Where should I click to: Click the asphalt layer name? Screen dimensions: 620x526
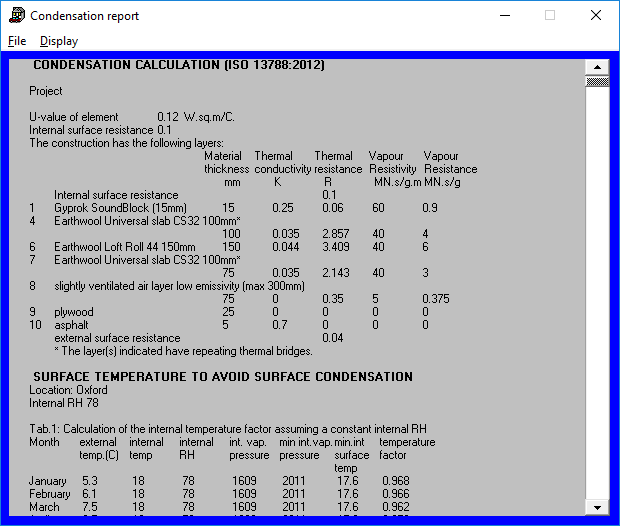tap(71, 325)
